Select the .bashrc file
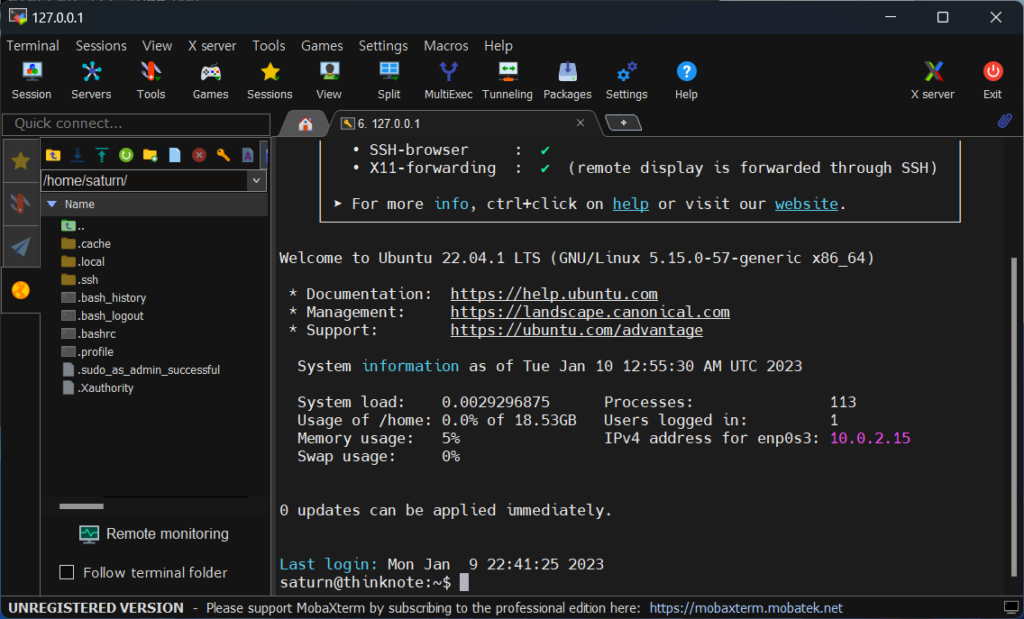This screenshot has width=1024, height=619. (89, 334)
